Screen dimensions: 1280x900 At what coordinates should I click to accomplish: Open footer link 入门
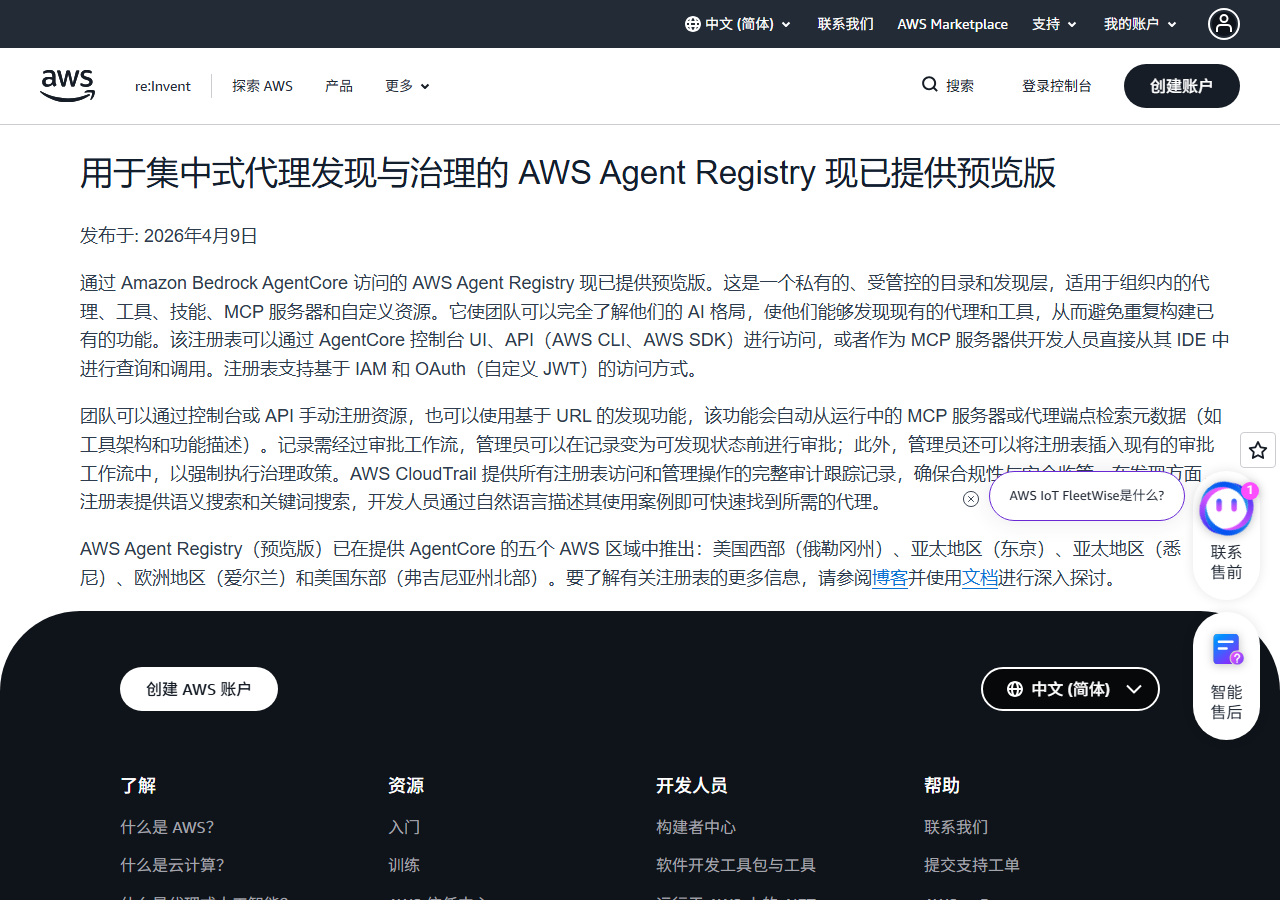point(404,827)
